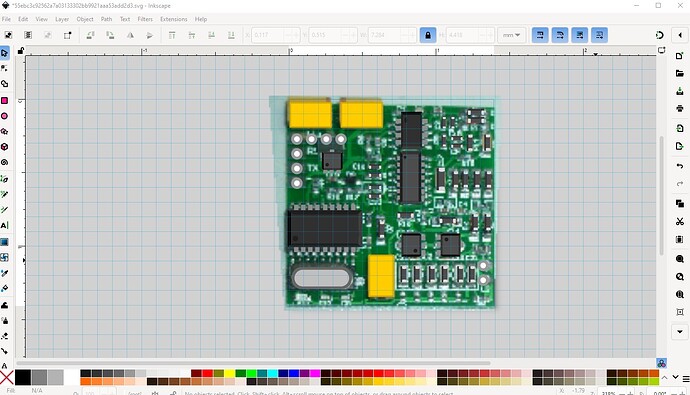The height and width of the screenshot is (395, 690).
Task: Click the remove fill X swatch
Action: pyautogui.click(x=6, y=377)
